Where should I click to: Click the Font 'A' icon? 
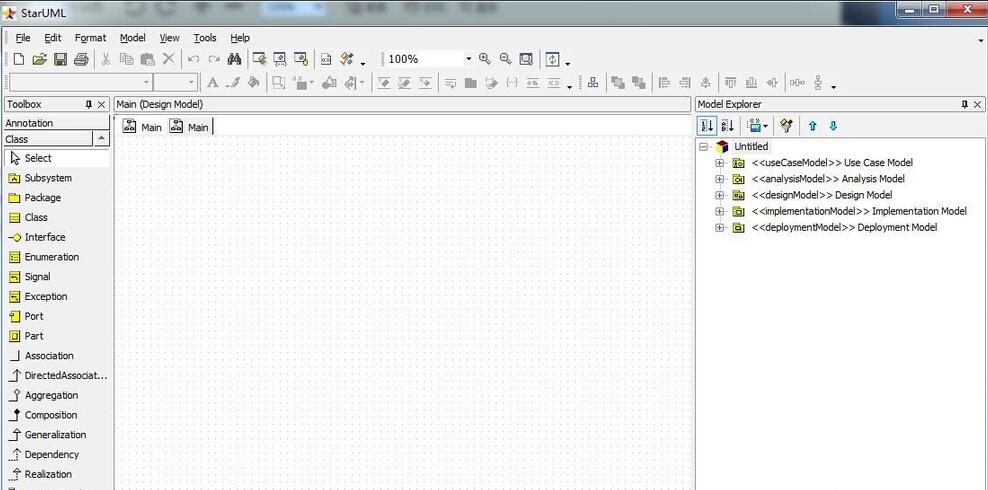tap(213, 83)
